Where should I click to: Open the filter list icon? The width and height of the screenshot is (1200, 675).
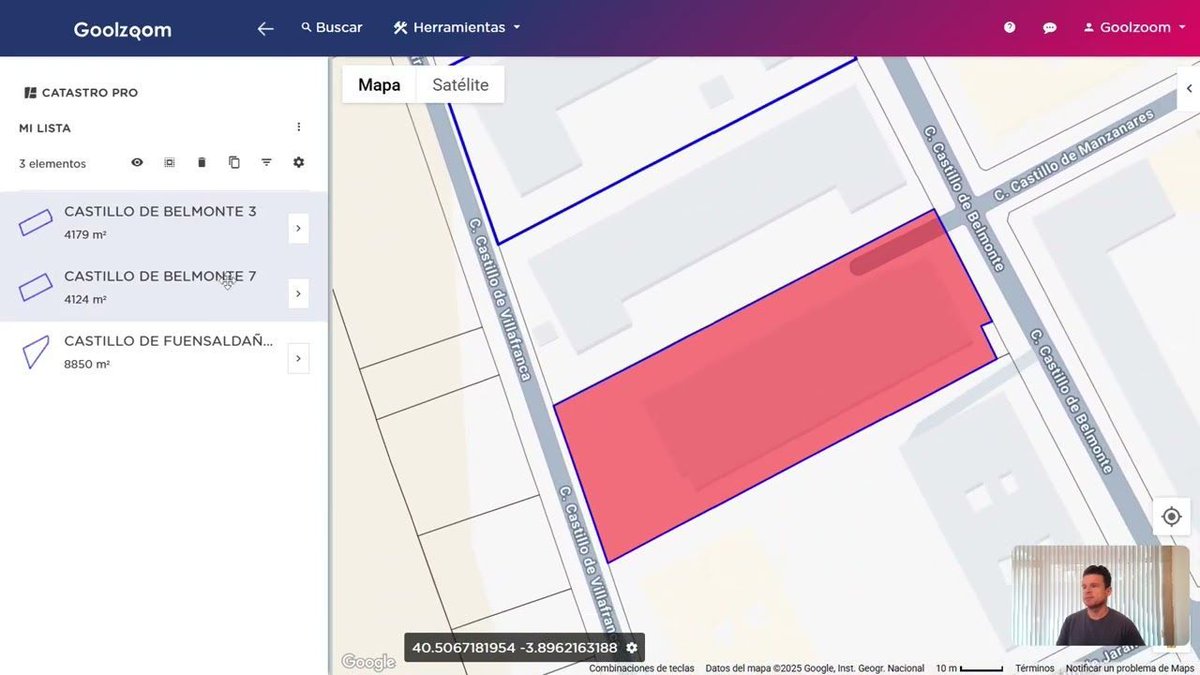click(x=266, y=162)
